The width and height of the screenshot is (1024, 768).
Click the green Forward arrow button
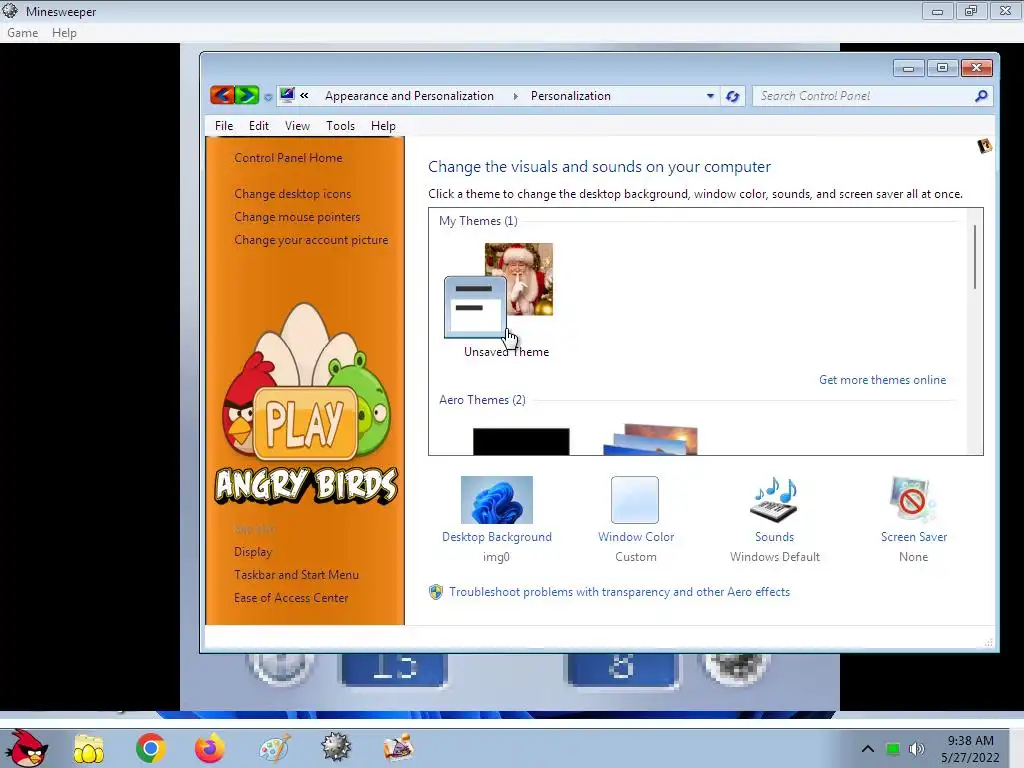pyautogui.click(x=247, y=95)
